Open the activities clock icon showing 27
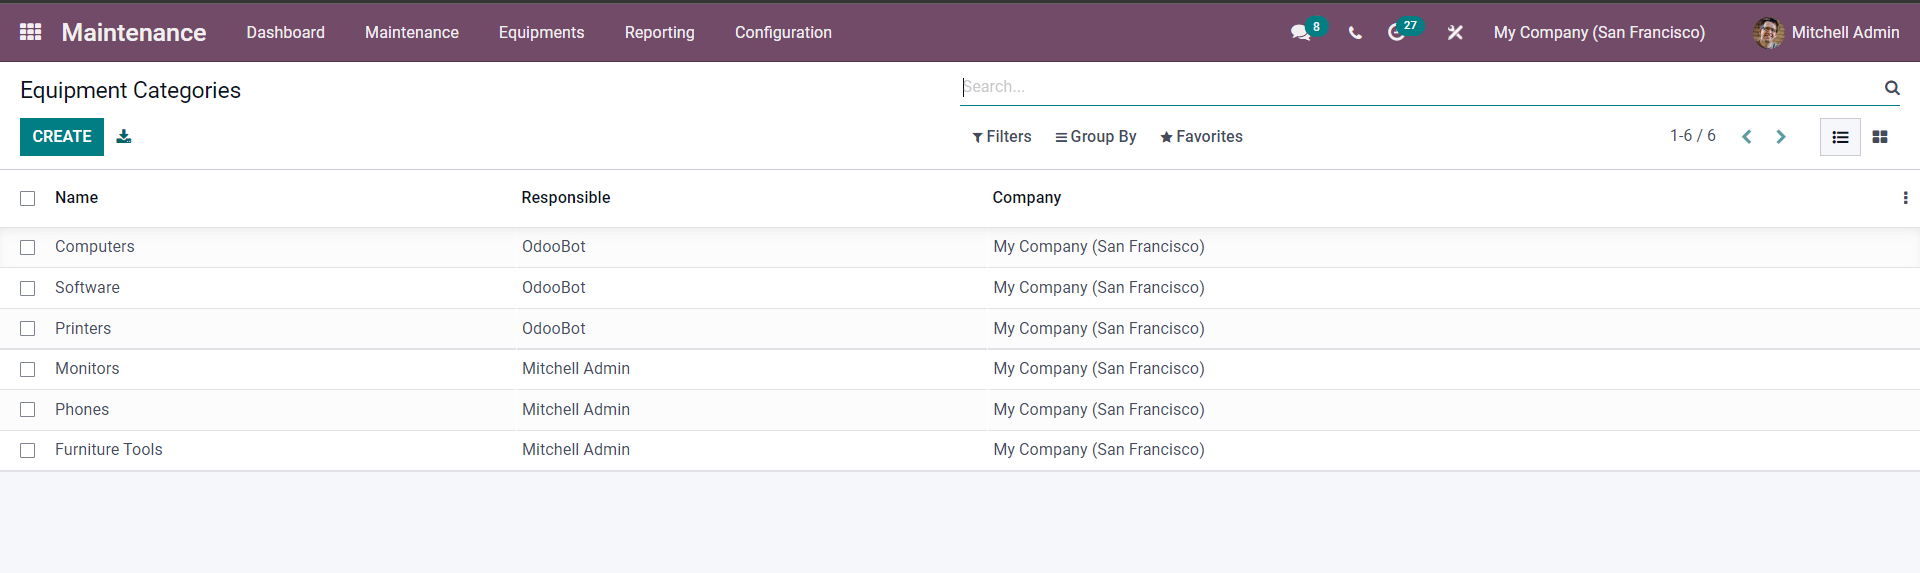The height and width of the screenshot is (573, 1920). point(1397,33)
